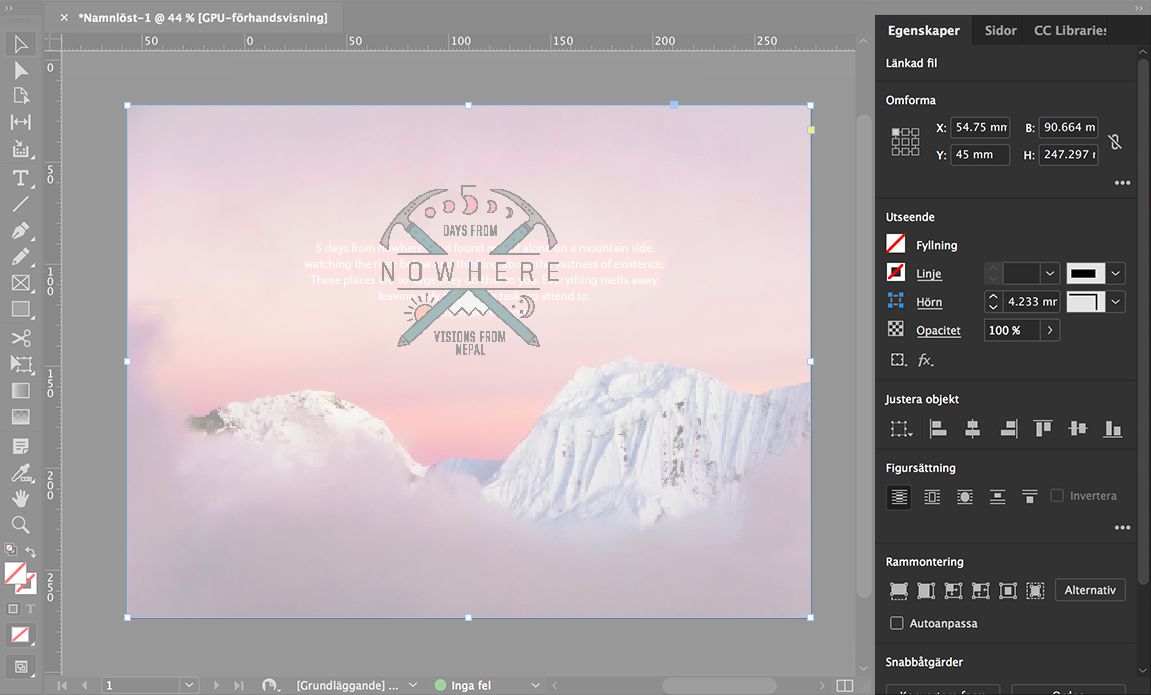Switch to the Sidor tab
Image resolution: width=1151 pixels, height=695 pixels.
pos(1001,30)
